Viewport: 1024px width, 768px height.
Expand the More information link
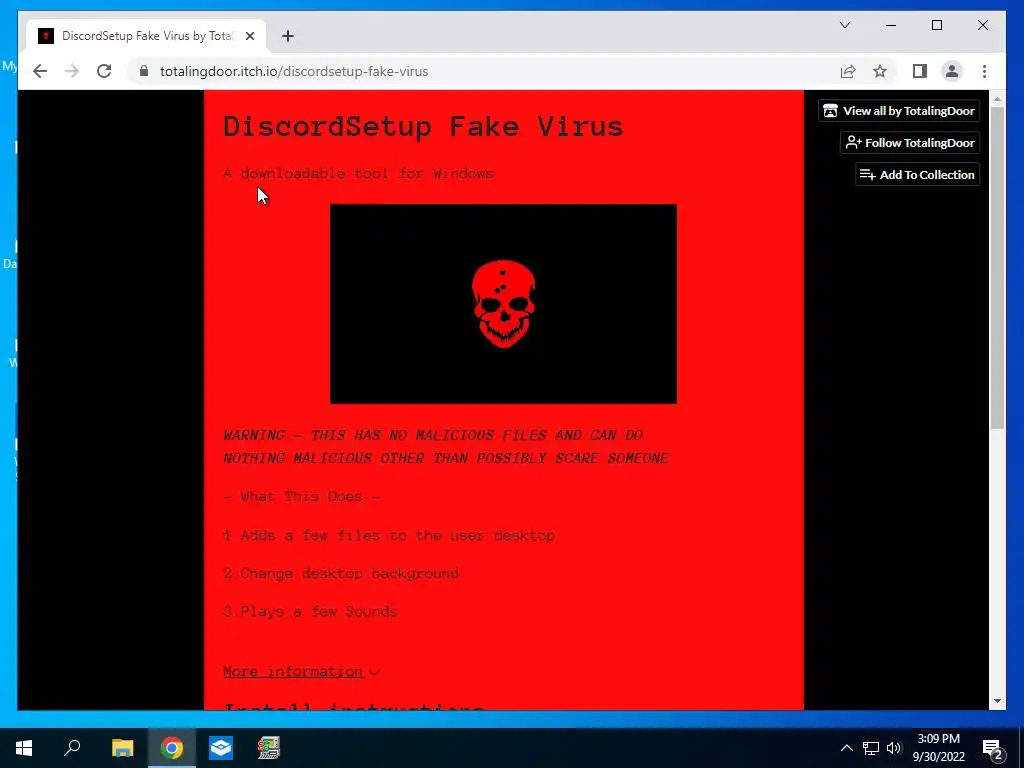300,671
